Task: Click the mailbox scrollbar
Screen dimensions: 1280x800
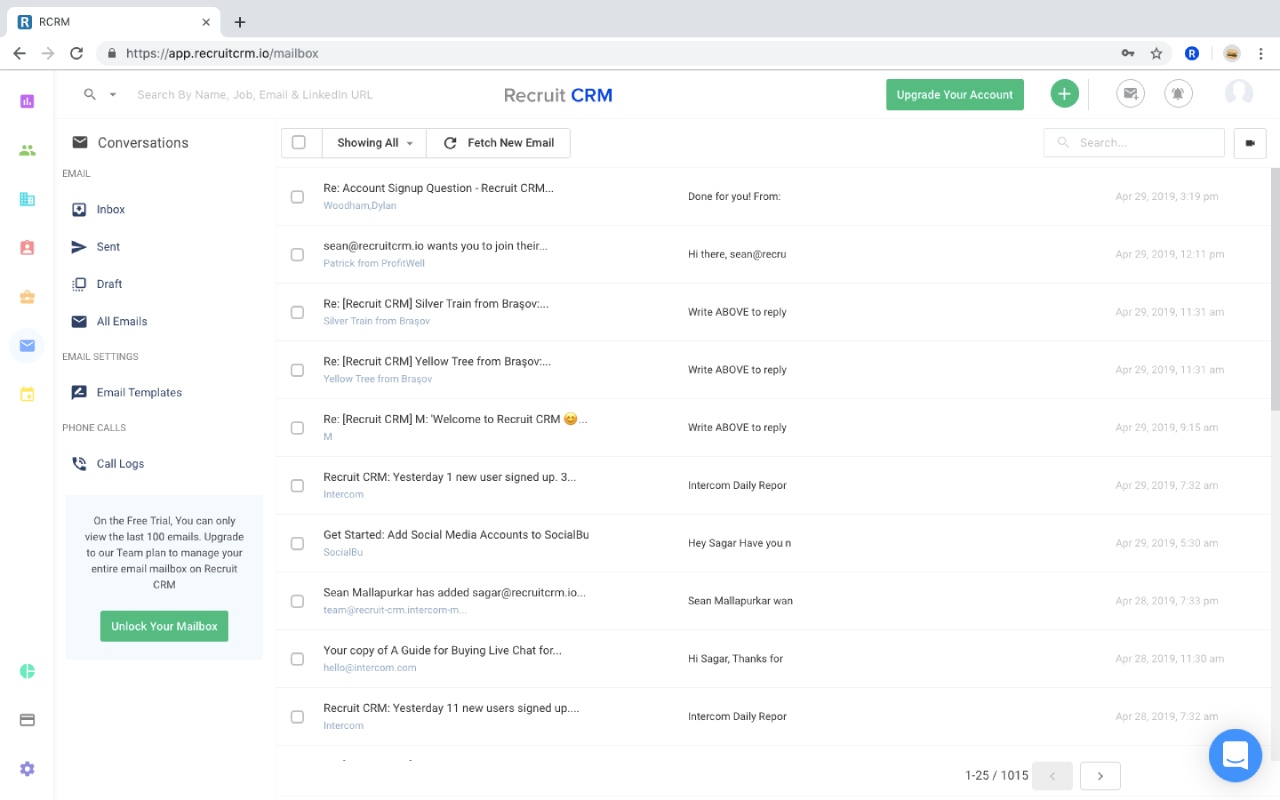Action: pos(1275,290)
